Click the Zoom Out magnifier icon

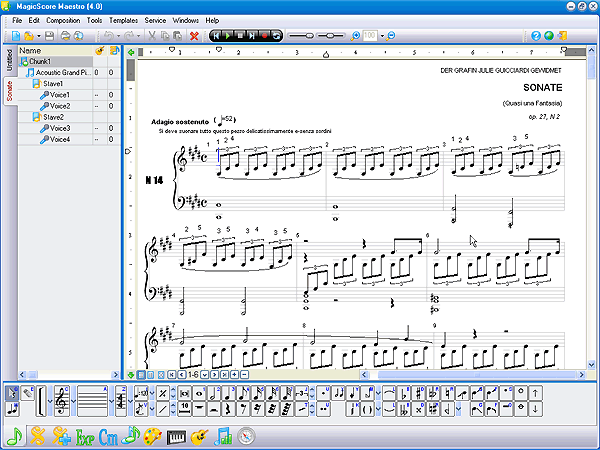390,36
